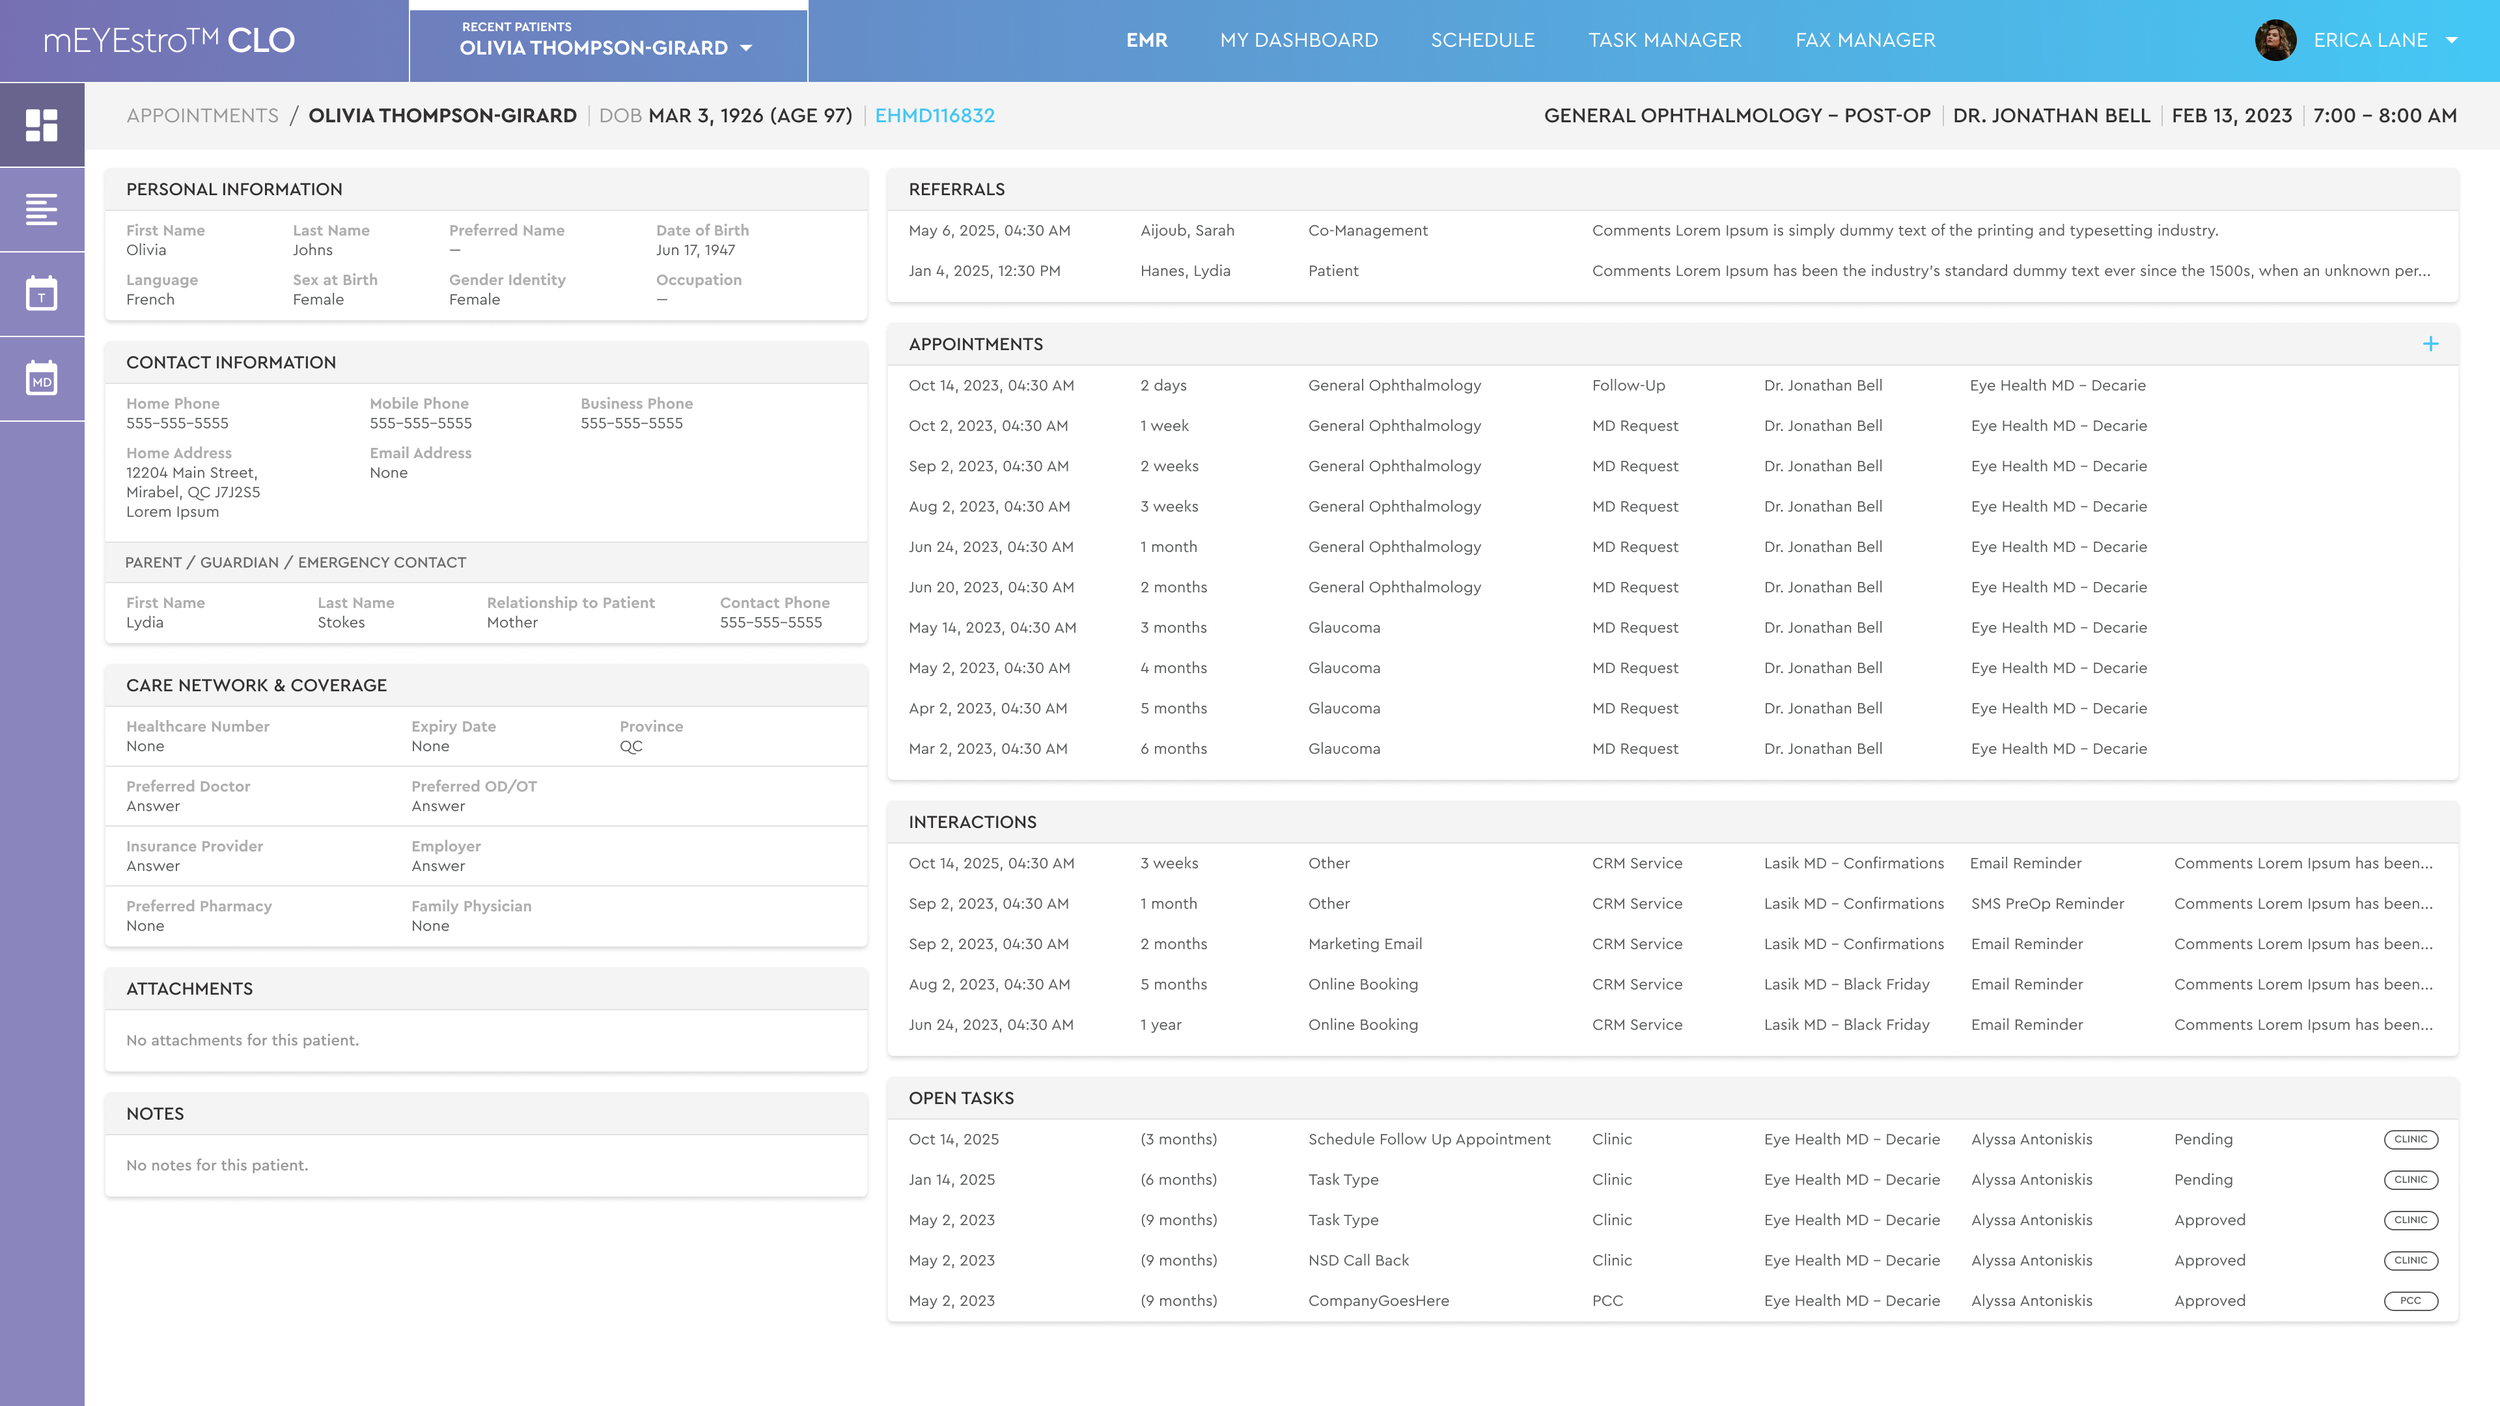Click the EHMD116832 patient ID link
2500x1406 pixels.
tap(934, 116)
